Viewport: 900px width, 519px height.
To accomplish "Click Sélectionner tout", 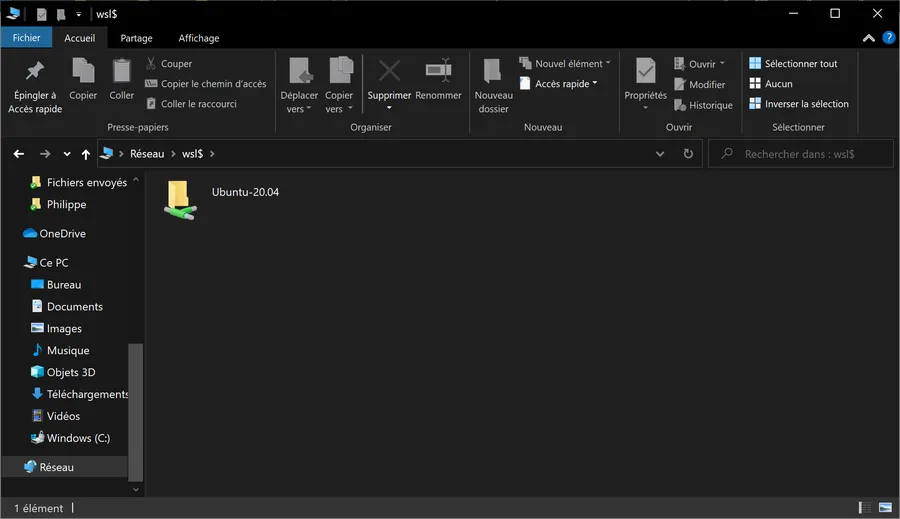I will point(793,64).
